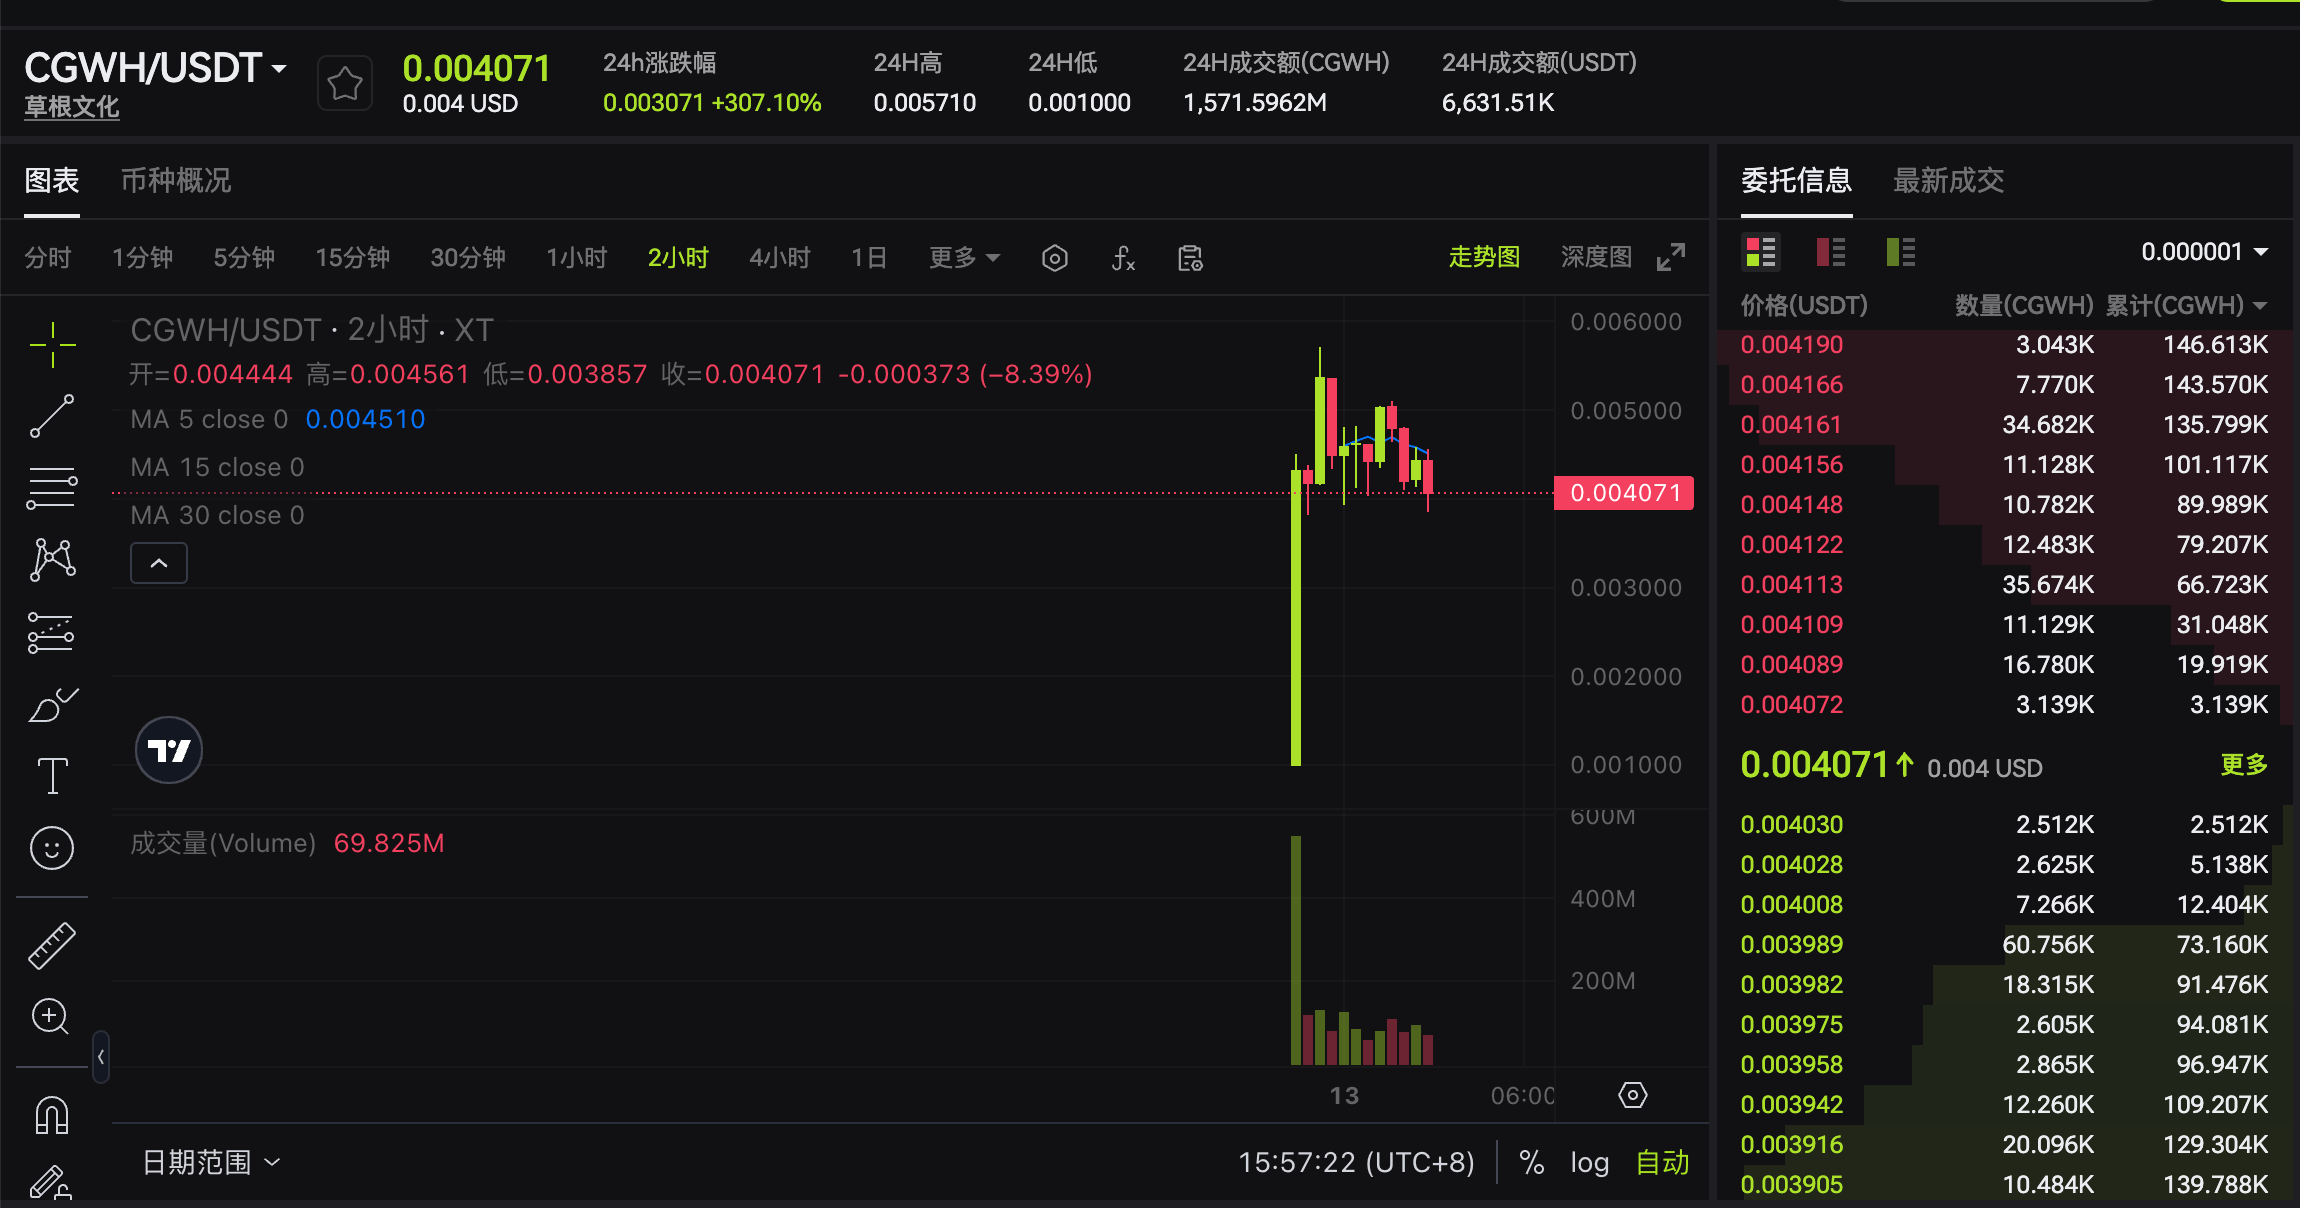2300x1208 pixels.
Task: Switch to the 币种概况 tab
Action: coord(175,180)
